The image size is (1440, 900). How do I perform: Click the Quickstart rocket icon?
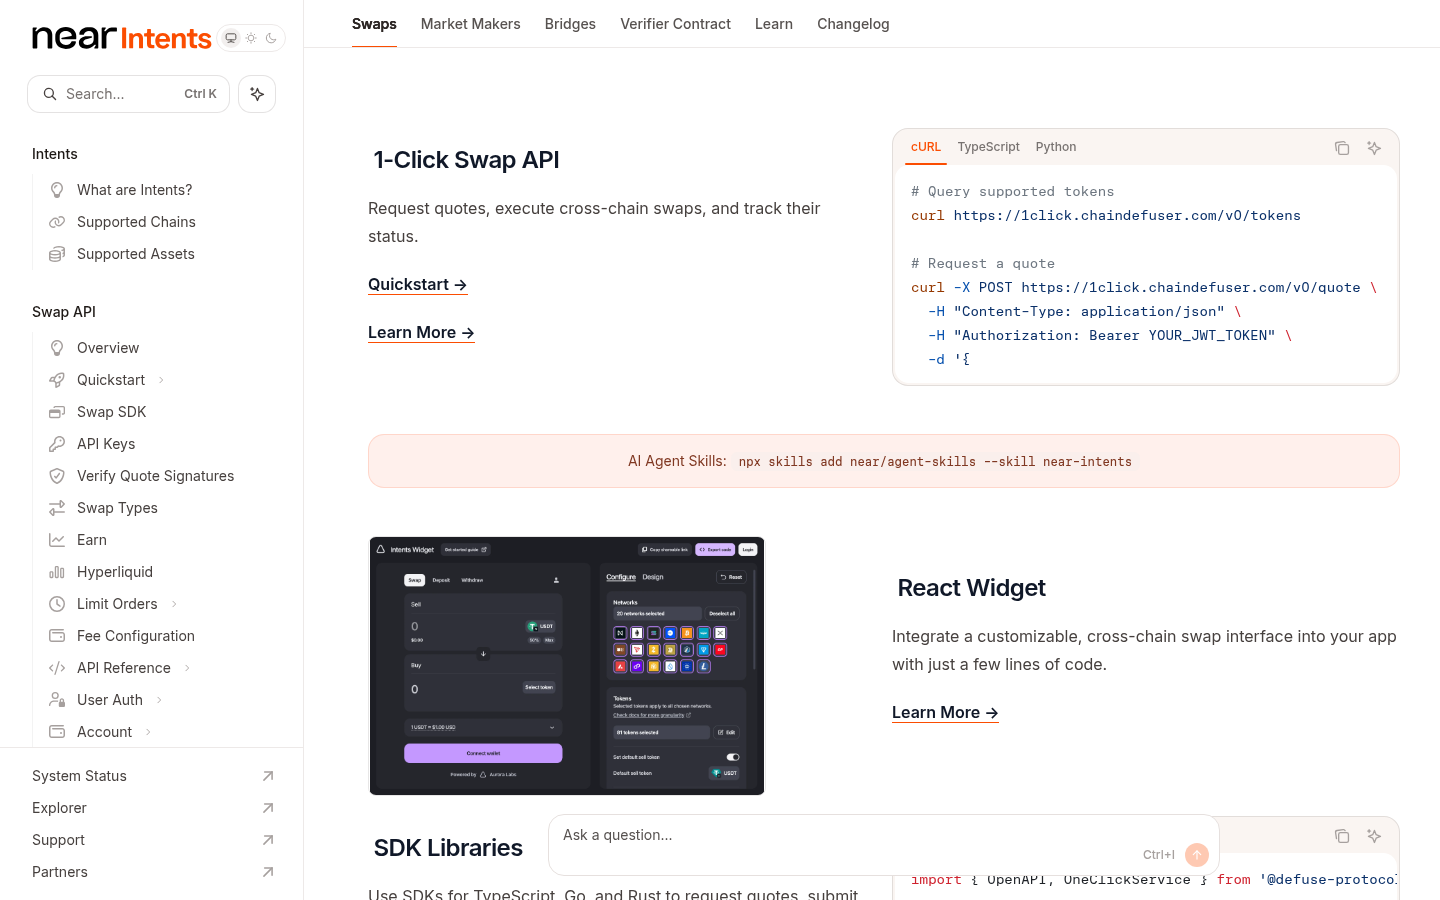tap(57, 380)
